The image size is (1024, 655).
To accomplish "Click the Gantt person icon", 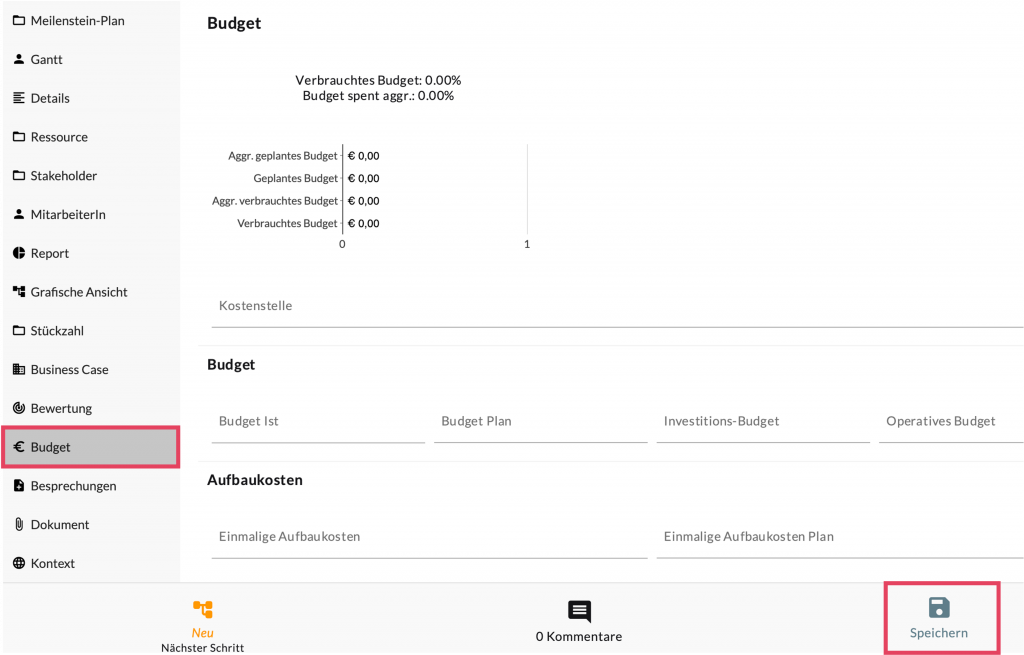I will tap(19, 59).
